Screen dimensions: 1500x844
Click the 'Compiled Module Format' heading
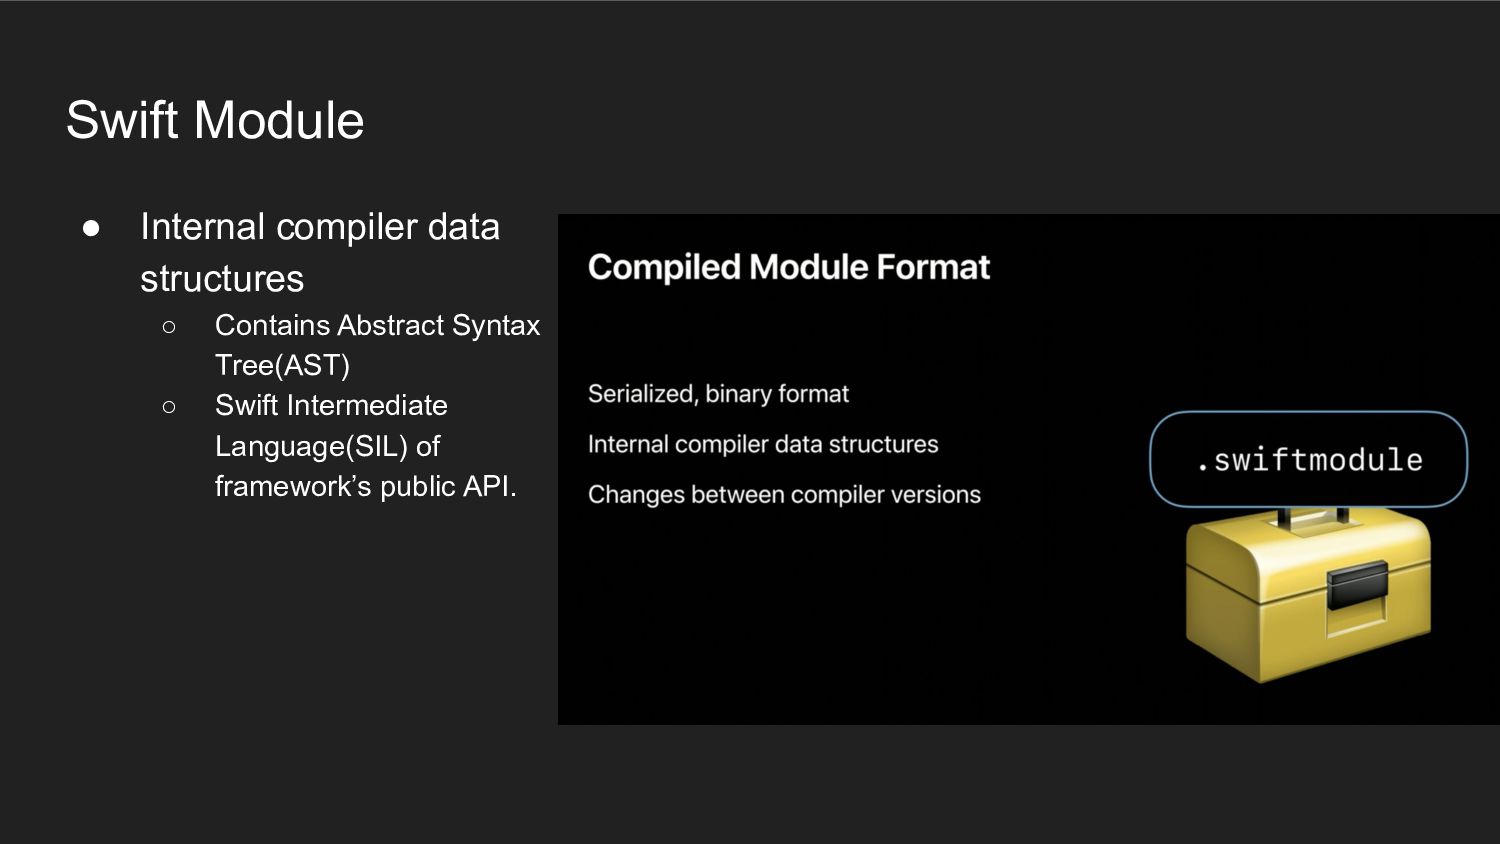[789, 267]
